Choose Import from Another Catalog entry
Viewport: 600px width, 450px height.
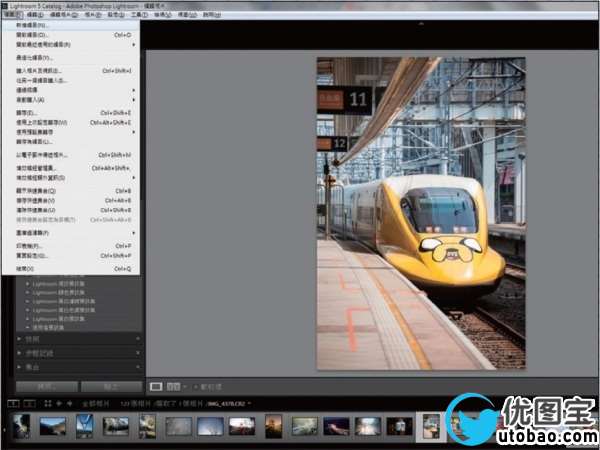(71, 81)
